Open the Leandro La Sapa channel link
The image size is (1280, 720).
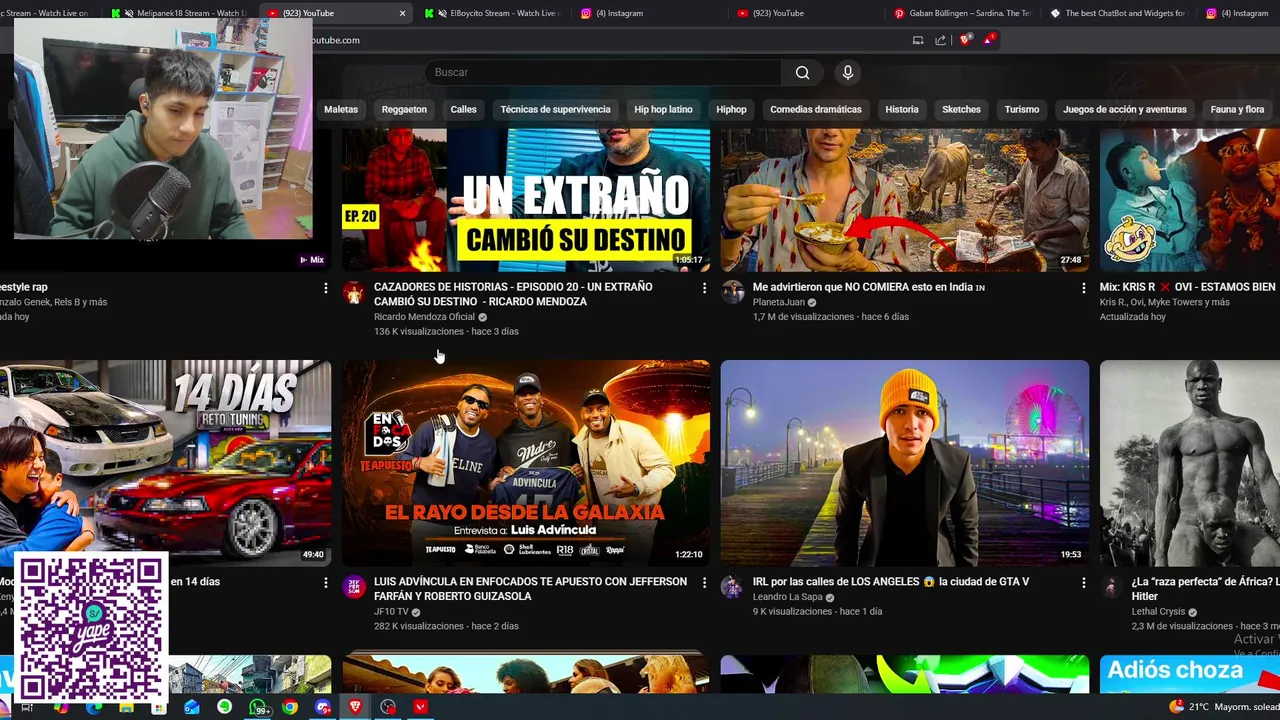pos(787,597)
